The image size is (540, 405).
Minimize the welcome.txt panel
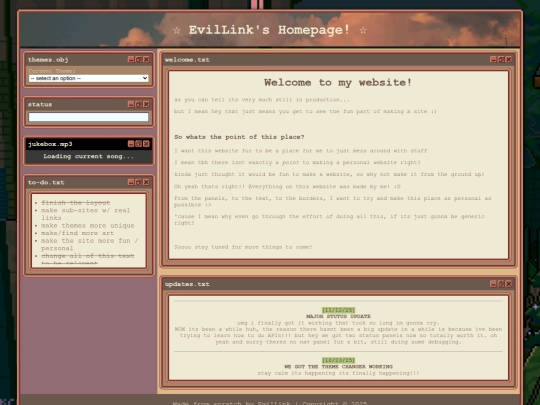click(493, 60)
